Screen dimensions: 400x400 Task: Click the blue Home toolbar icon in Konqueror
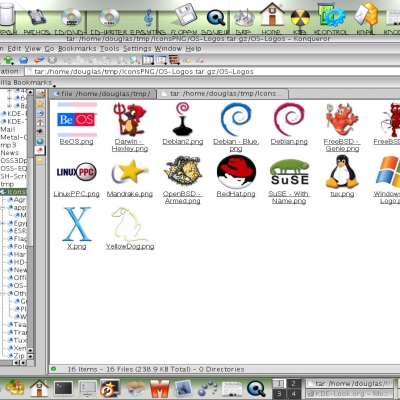[24, 60]
